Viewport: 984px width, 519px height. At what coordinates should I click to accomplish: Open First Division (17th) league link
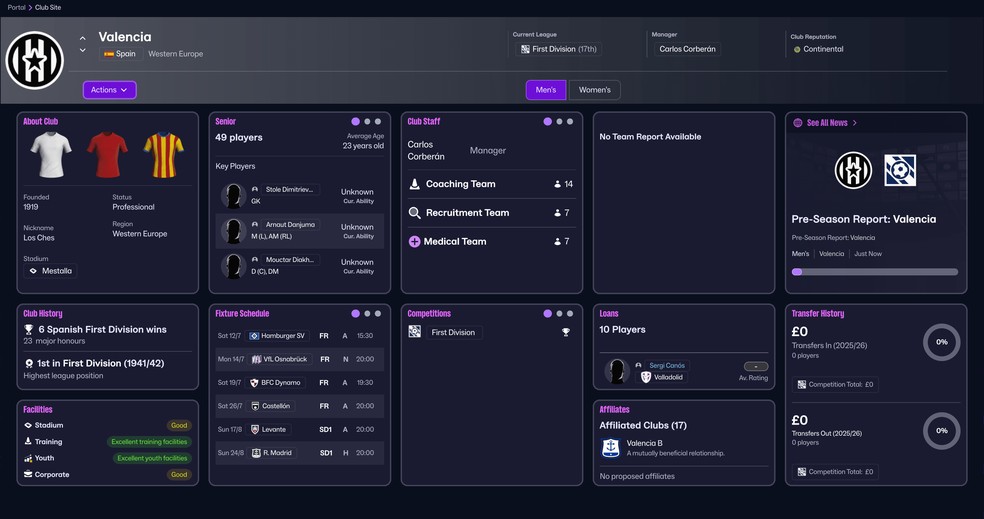[x=559, y=49]
